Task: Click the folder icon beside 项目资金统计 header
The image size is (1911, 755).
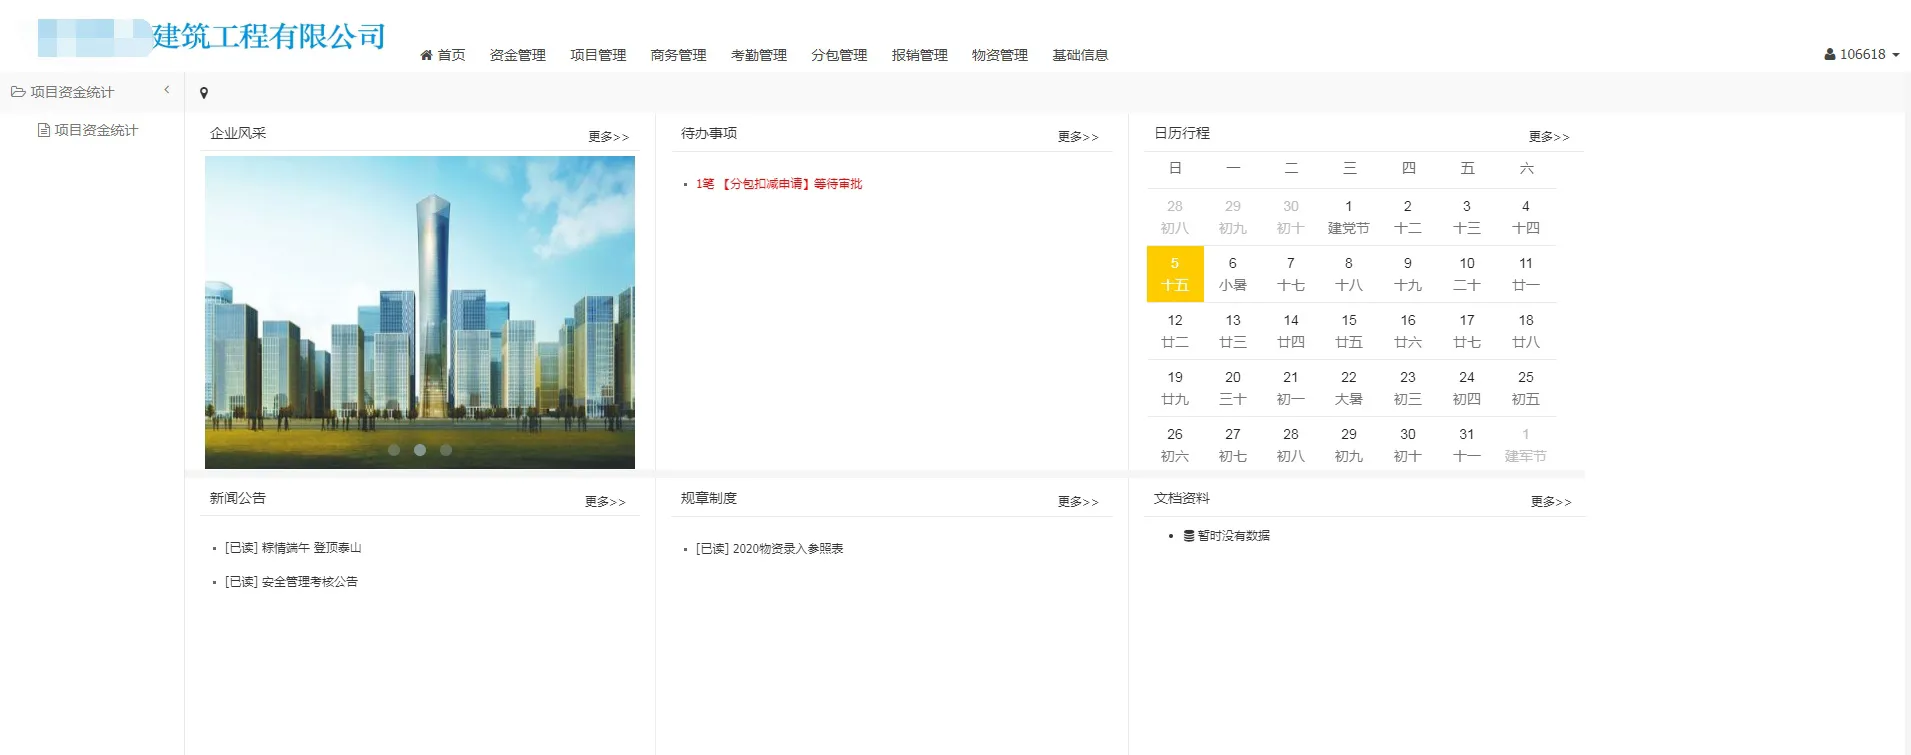Action: [18, 92]
